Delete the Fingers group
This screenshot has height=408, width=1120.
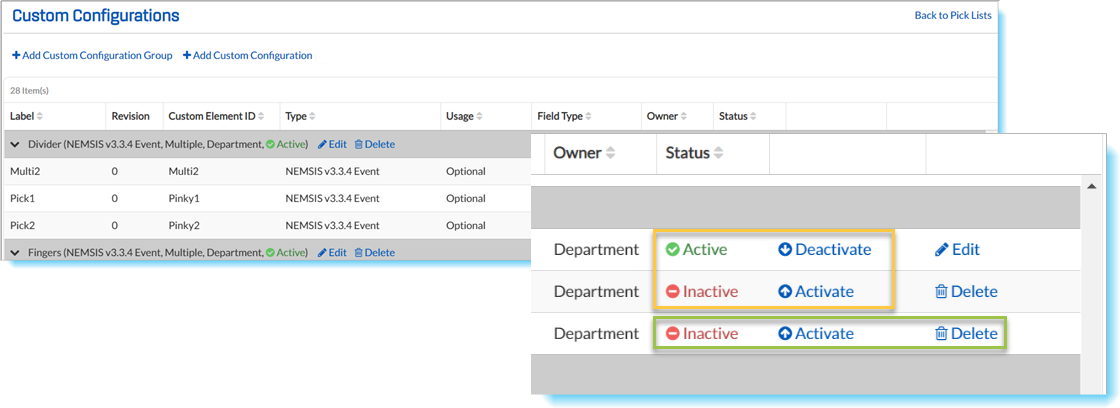374,252
